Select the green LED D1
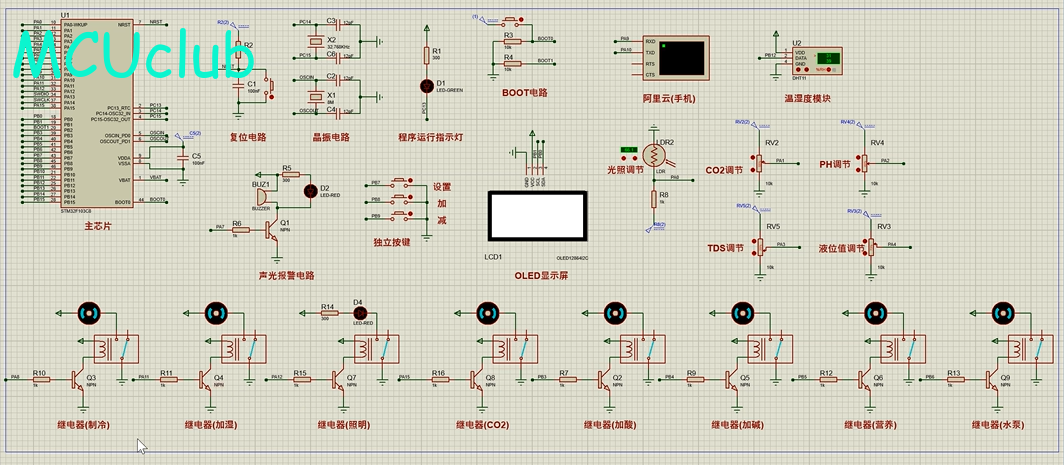 427,86
